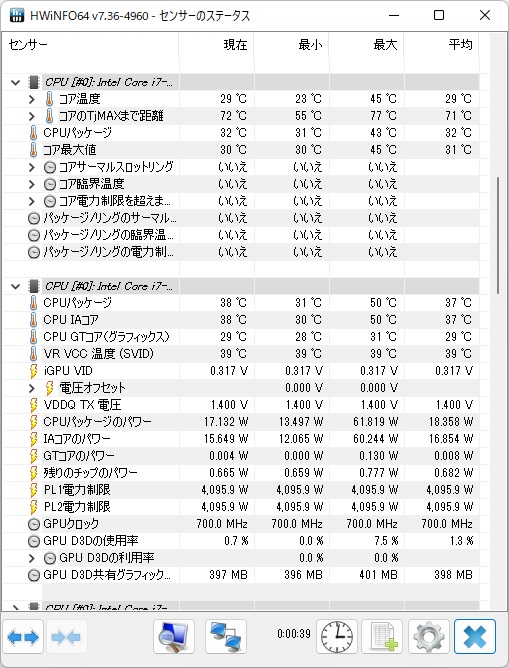Select the GPU D3D共有グラフィック... row label
Screen dimensions: 509x668
[x=107, y=575]
